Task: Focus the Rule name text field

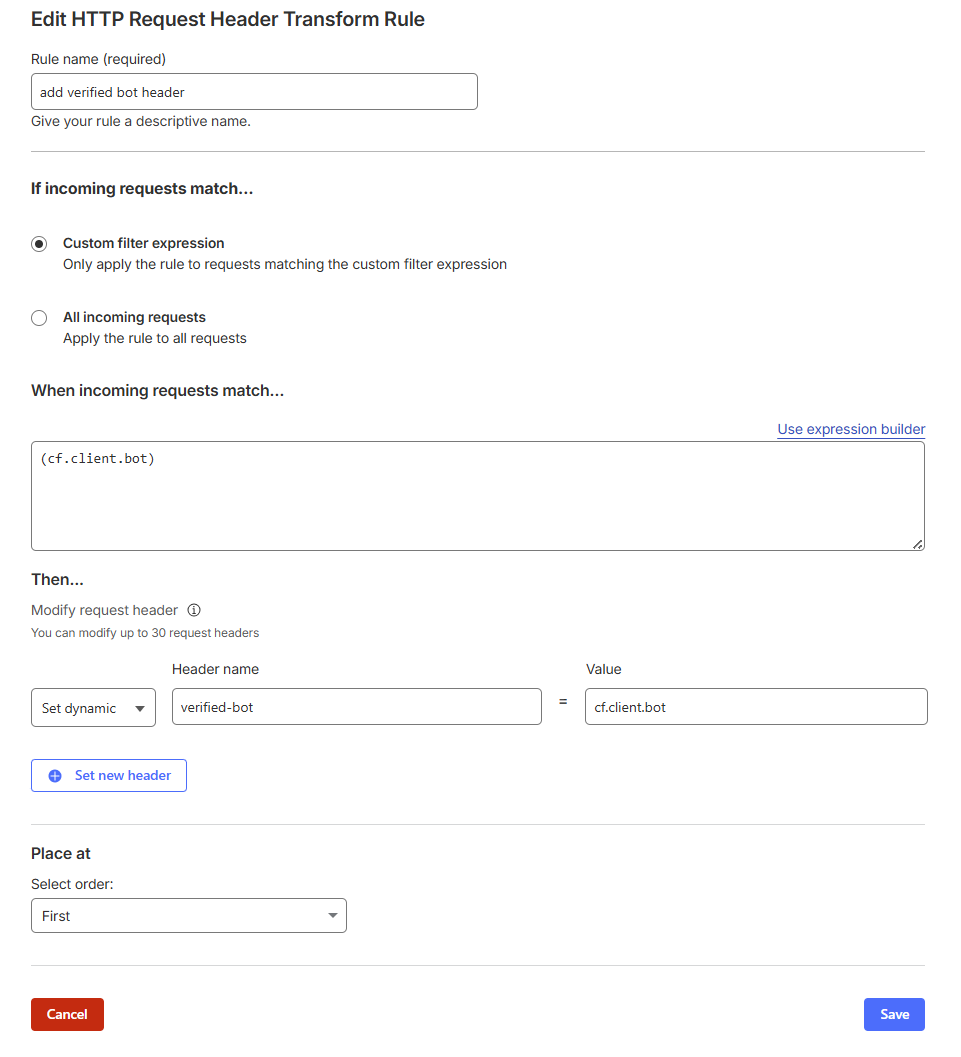Action: tap(254, 92)
